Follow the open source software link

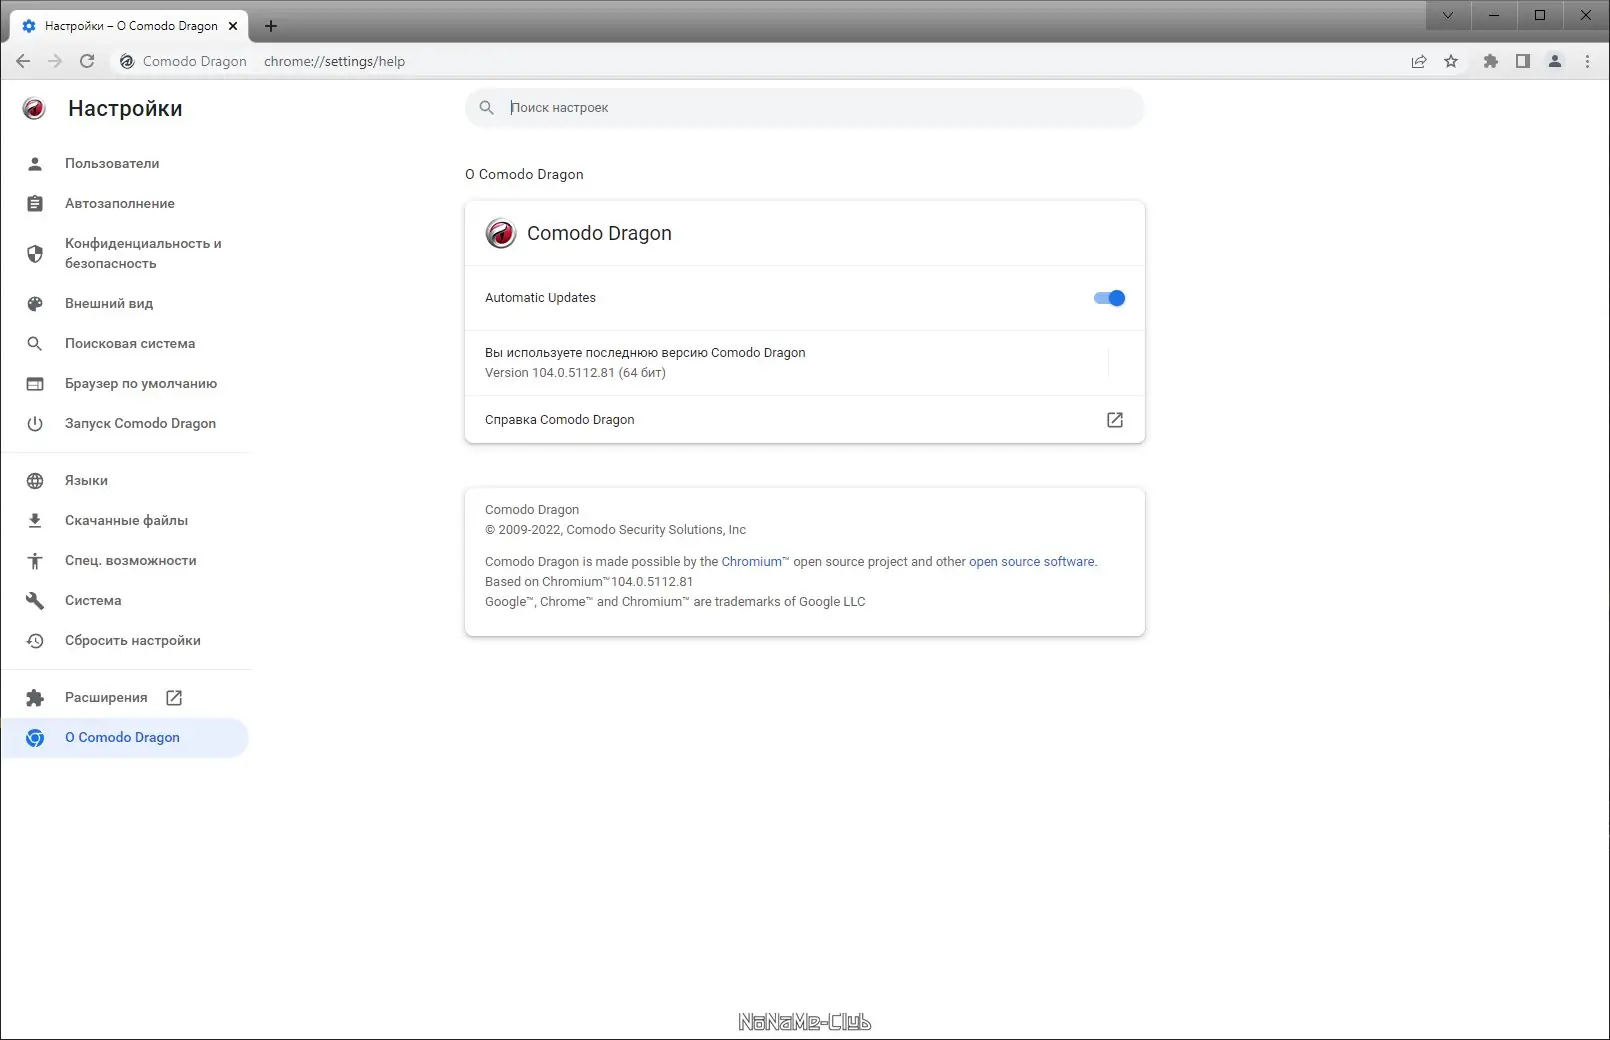[x=1031, y=561]
